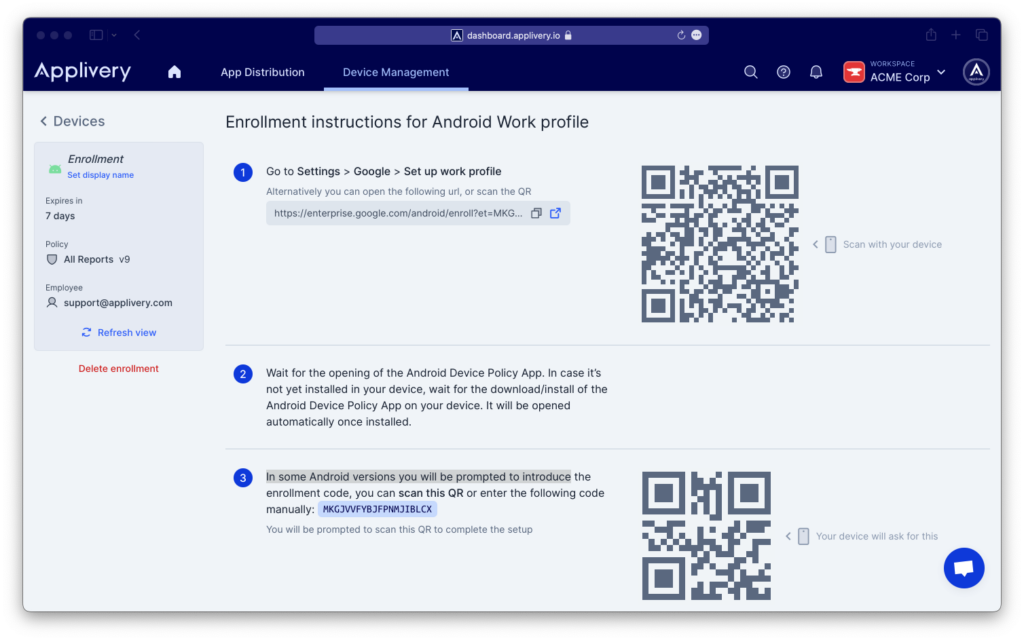Click the smaller step 3 QR code
Screen dimensions: 1024x640
pyautogui.click(x=707, y=536)
